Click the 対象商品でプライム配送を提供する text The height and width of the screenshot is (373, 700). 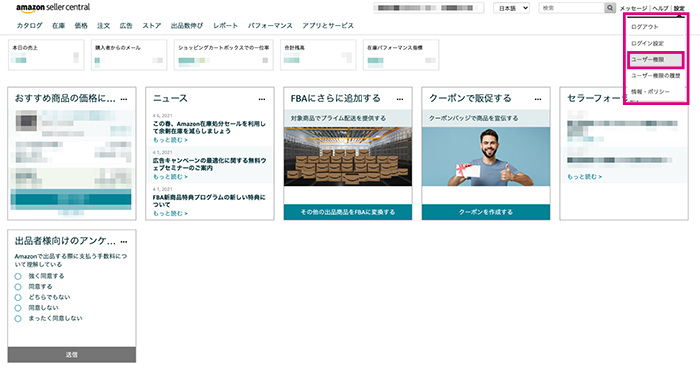338,118
